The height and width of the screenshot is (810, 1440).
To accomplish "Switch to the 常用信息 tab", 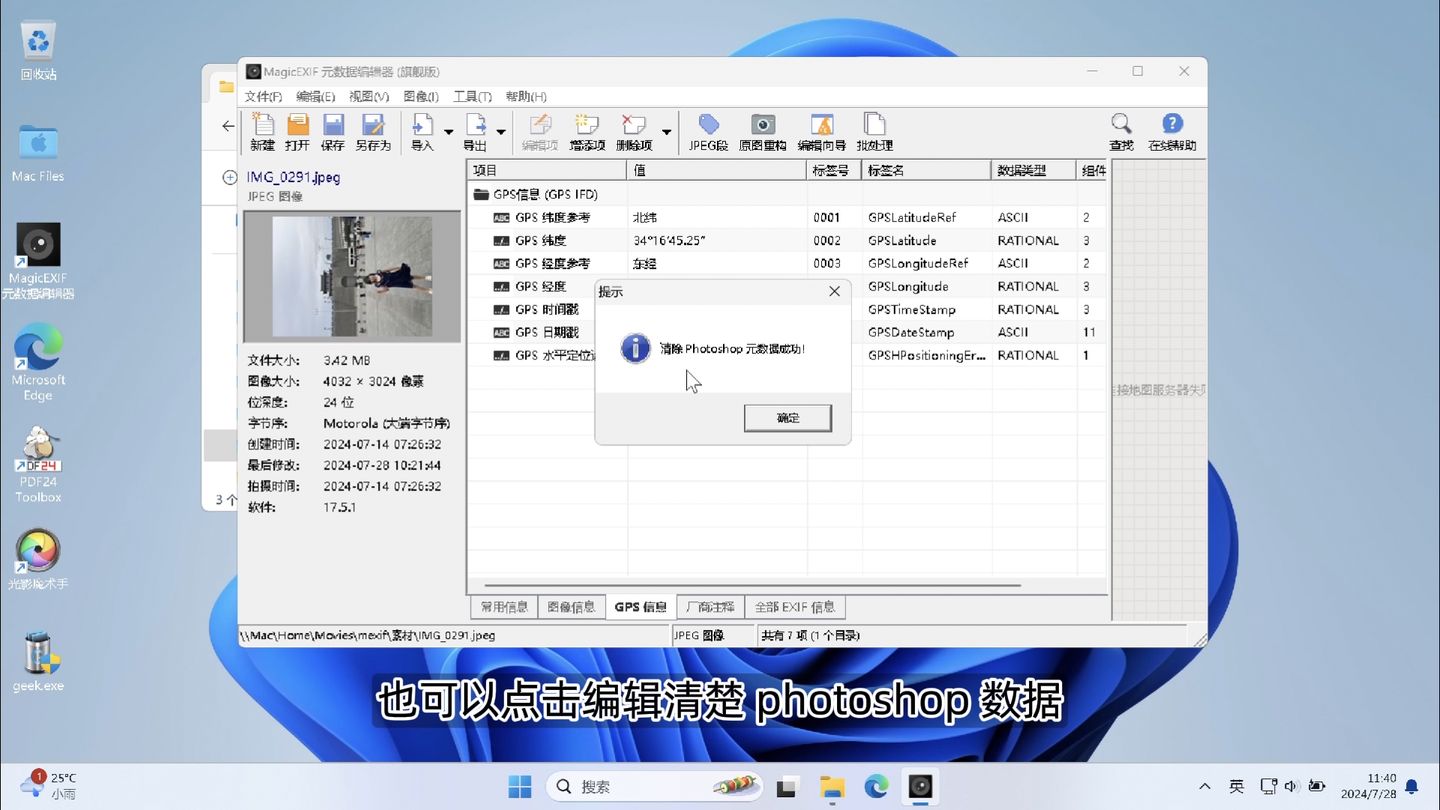I will pyautogui.click(x=504, y=607).
